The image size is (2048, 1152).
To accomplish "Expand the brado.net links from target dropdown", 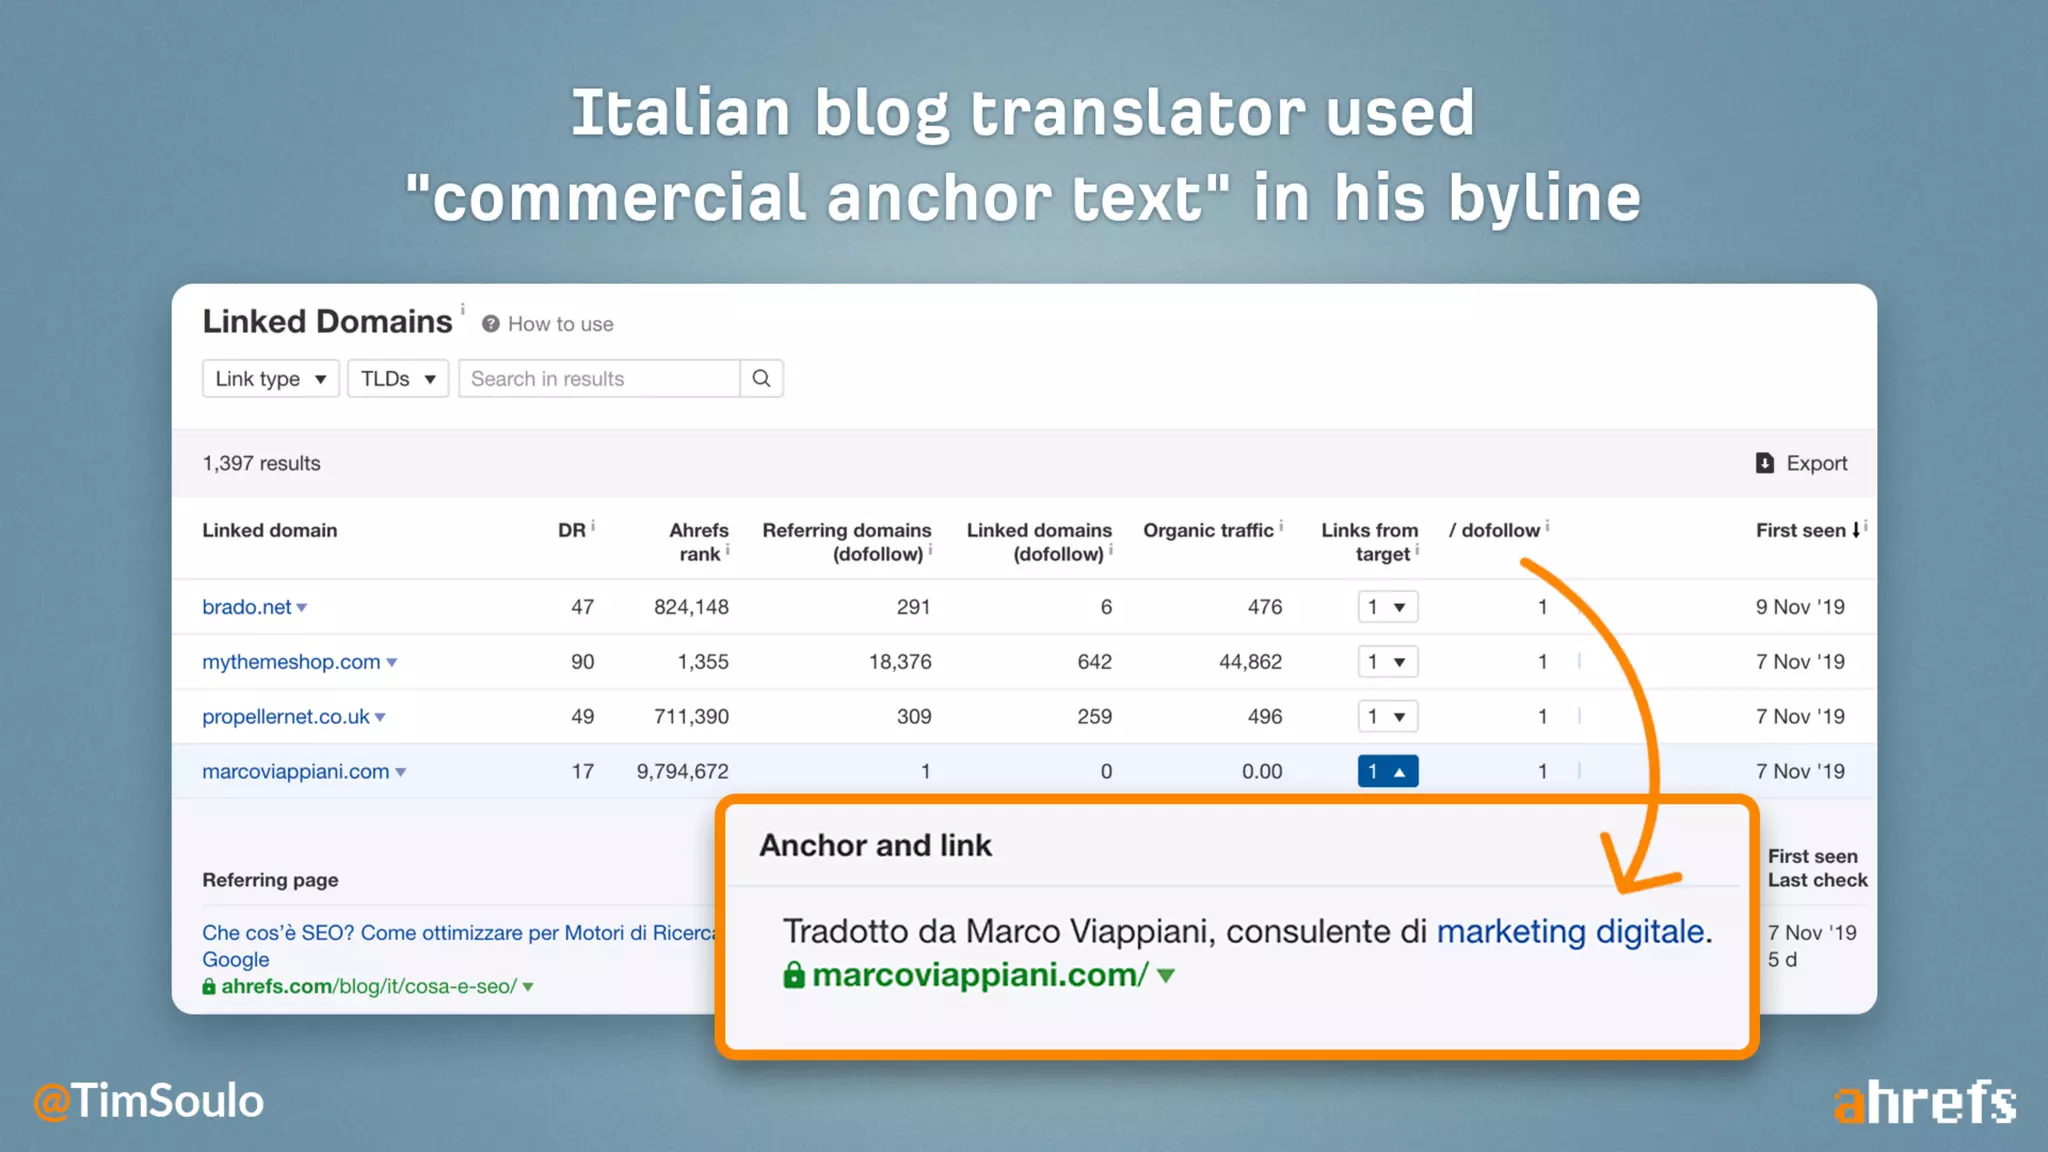I will [x=1387, y=607].
